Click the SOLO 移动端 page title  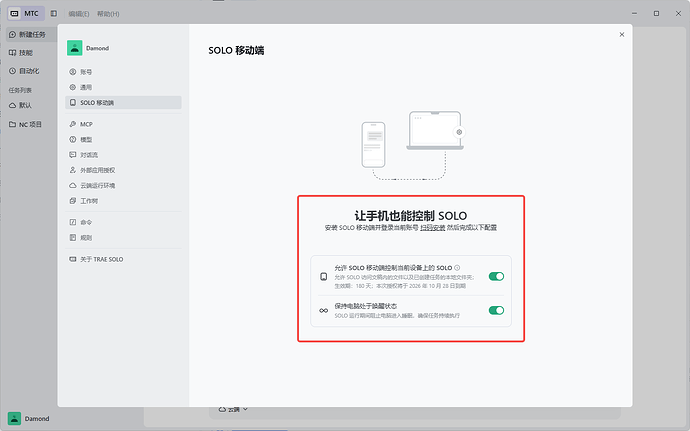(x=236, y=51)
